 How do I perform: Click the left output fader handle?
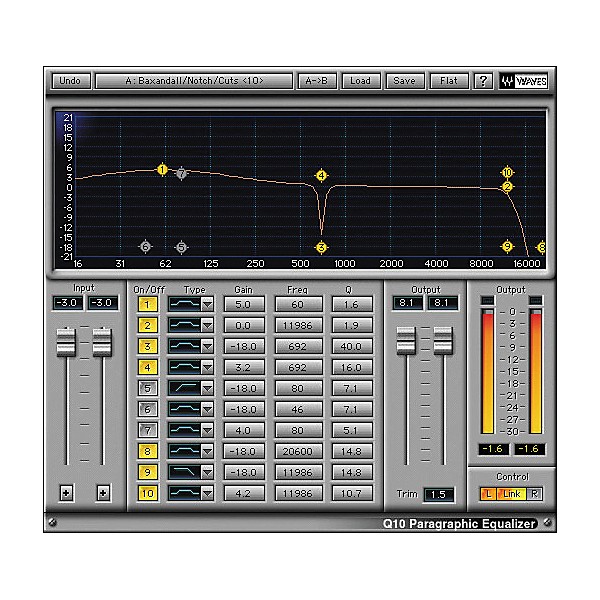click(x=406, y=340)
